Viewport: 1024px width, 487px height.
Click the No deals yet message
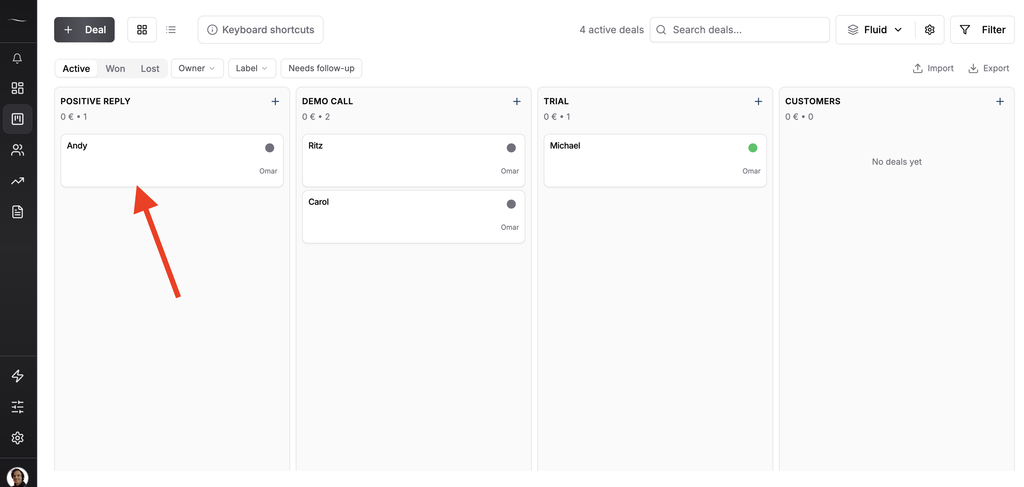[897, 161]
